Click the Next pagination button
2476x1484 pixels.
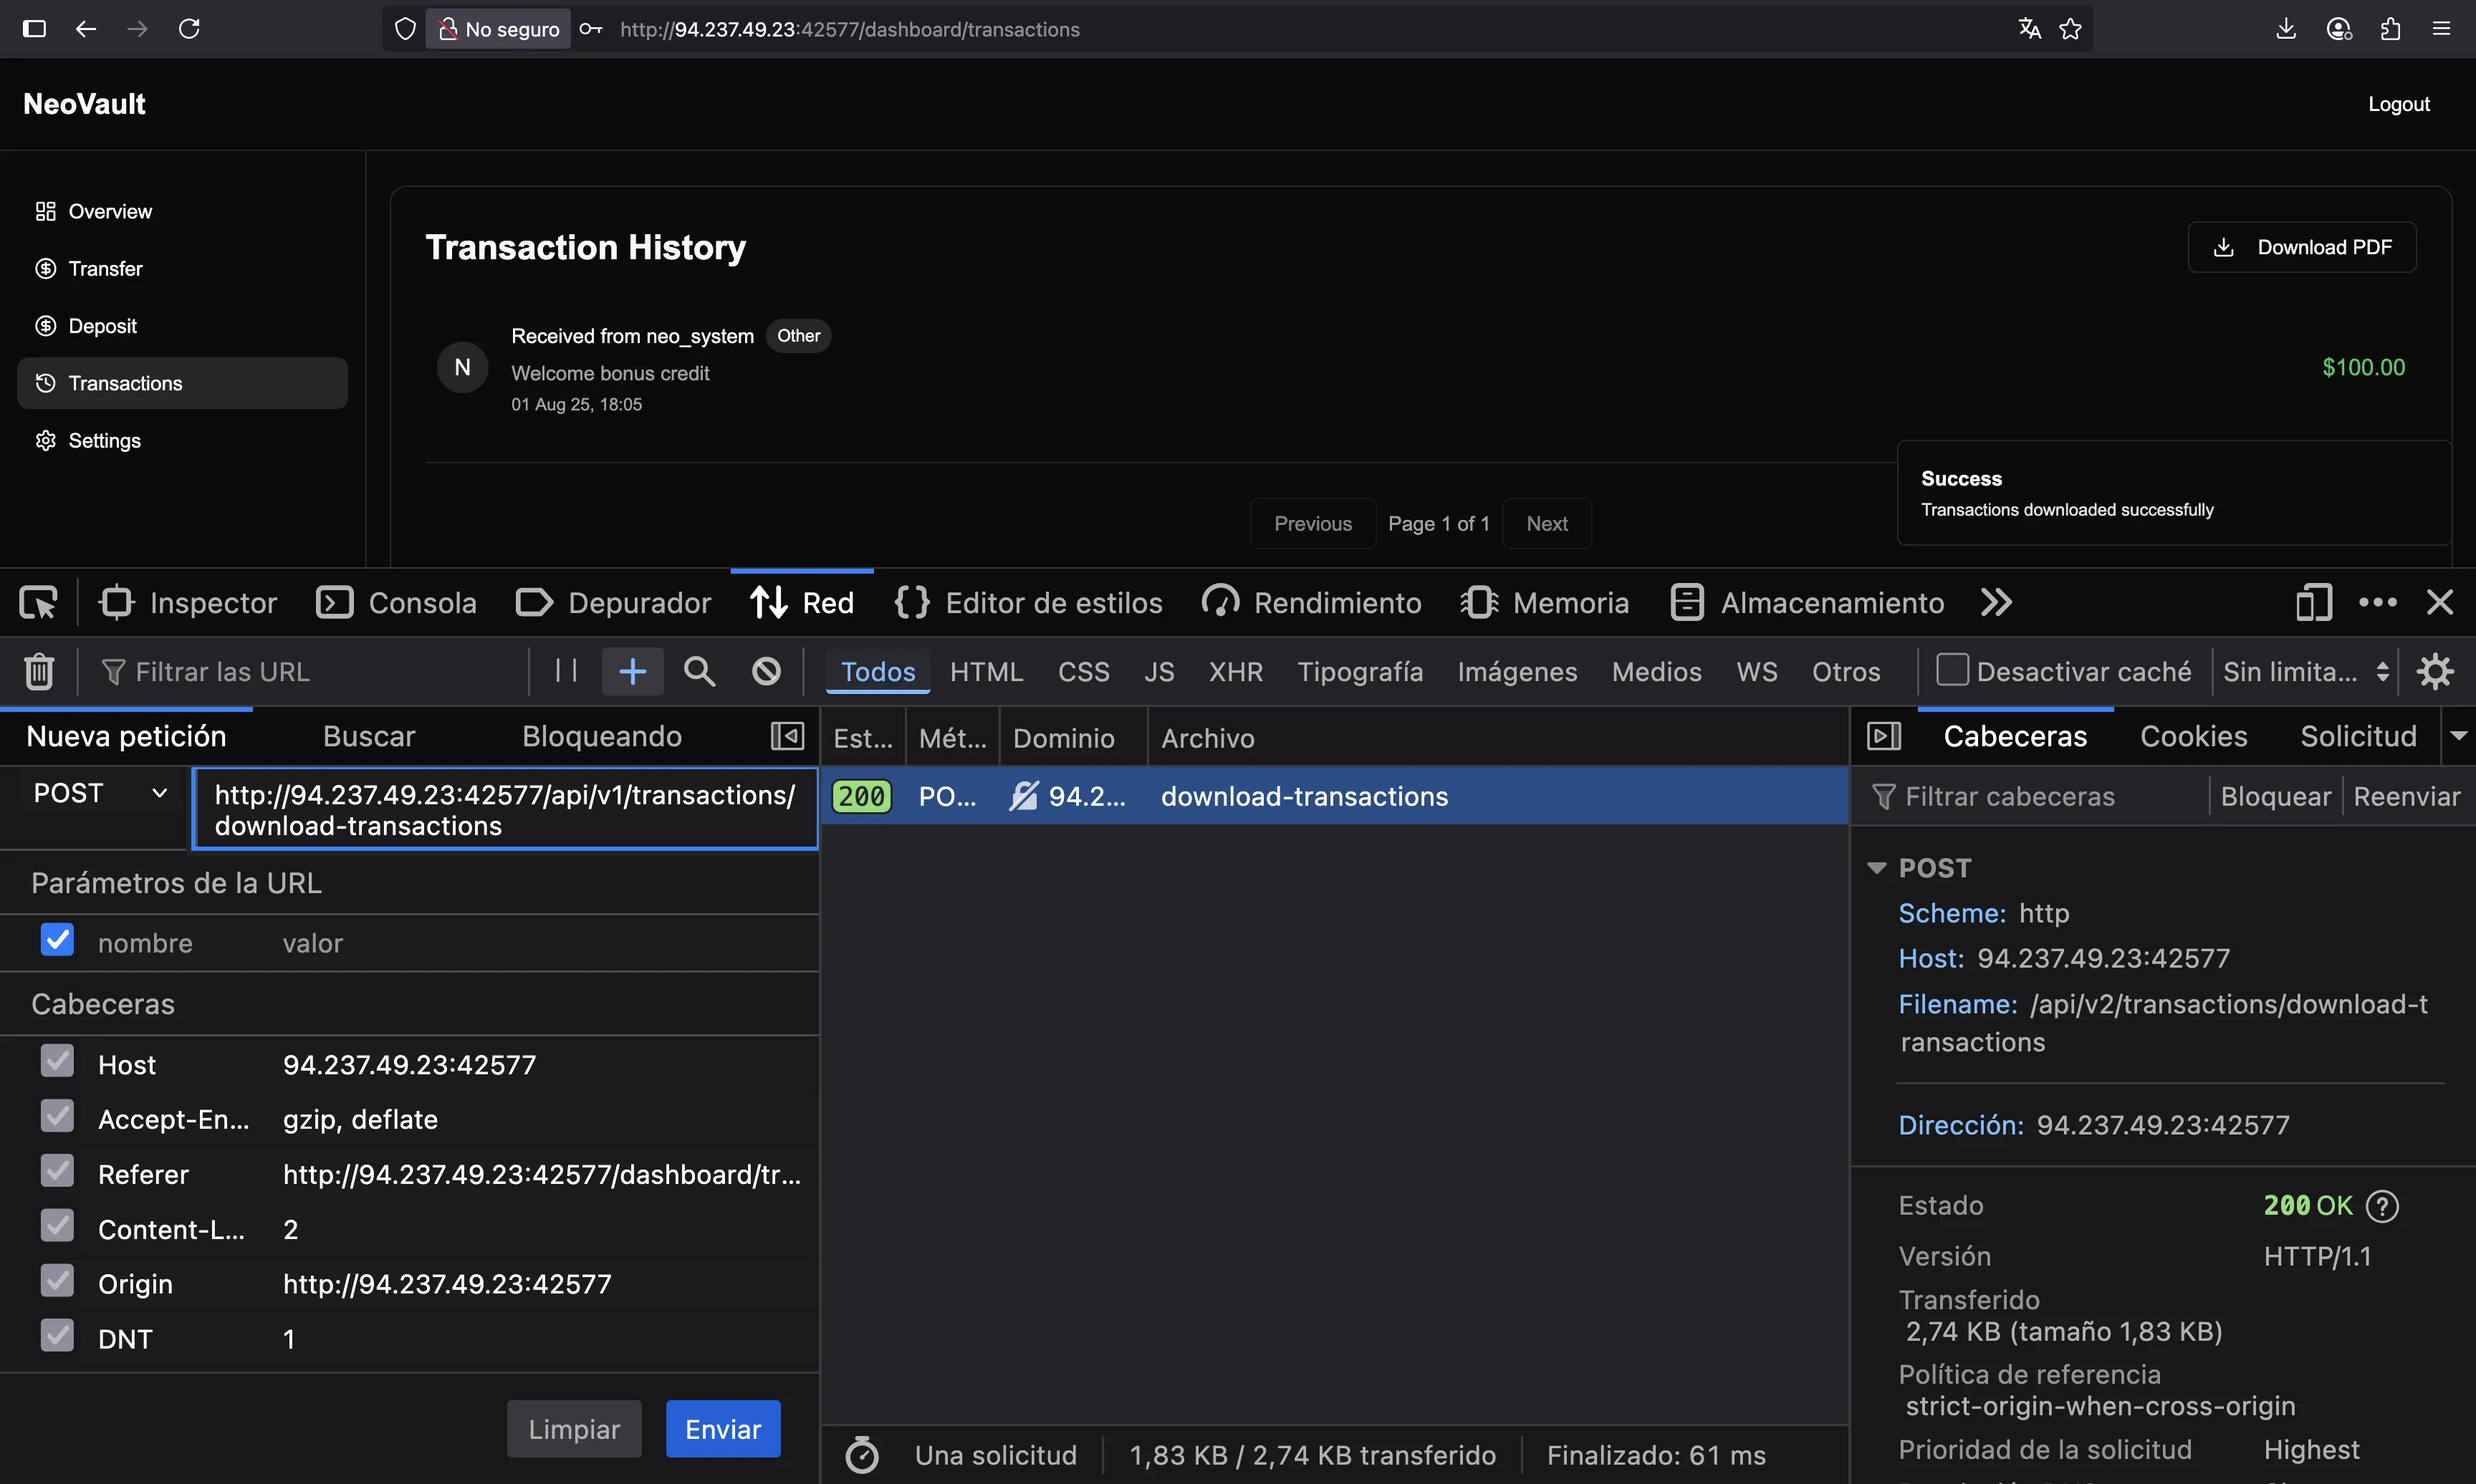click(x=1546, y=524)
